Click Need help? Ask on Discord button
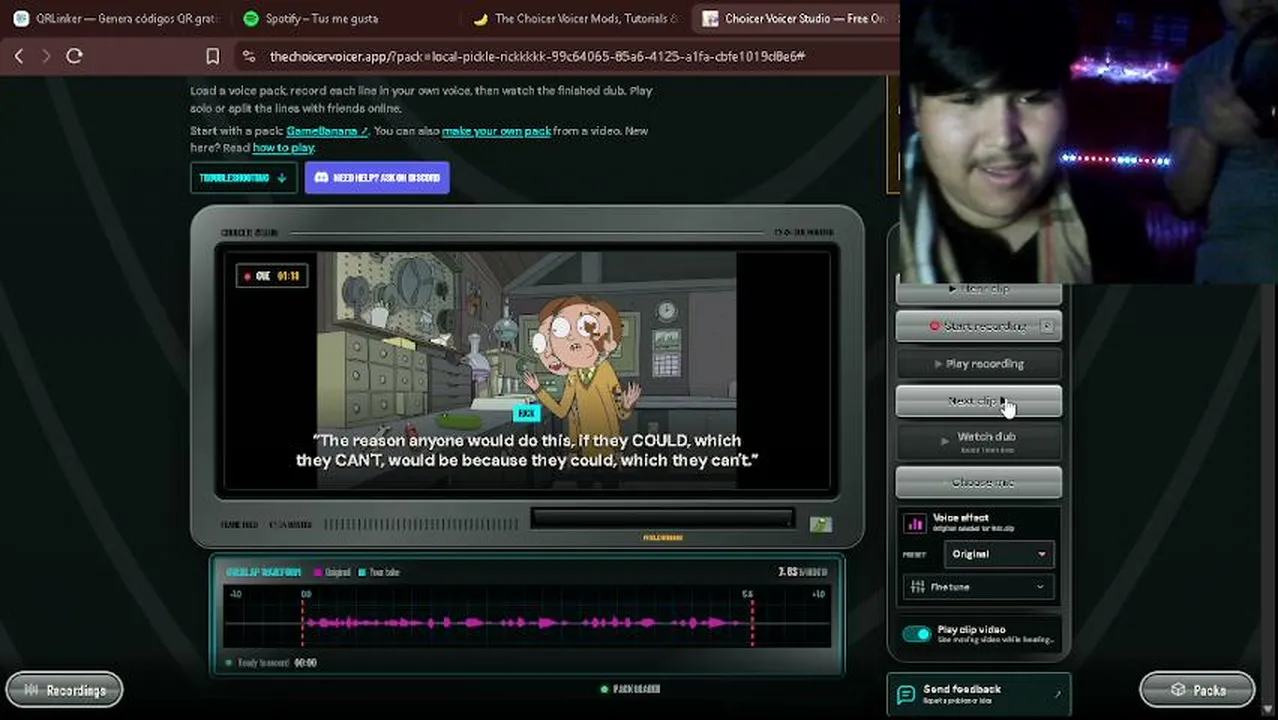1278x720 pixels. click(x=377, y=177)
